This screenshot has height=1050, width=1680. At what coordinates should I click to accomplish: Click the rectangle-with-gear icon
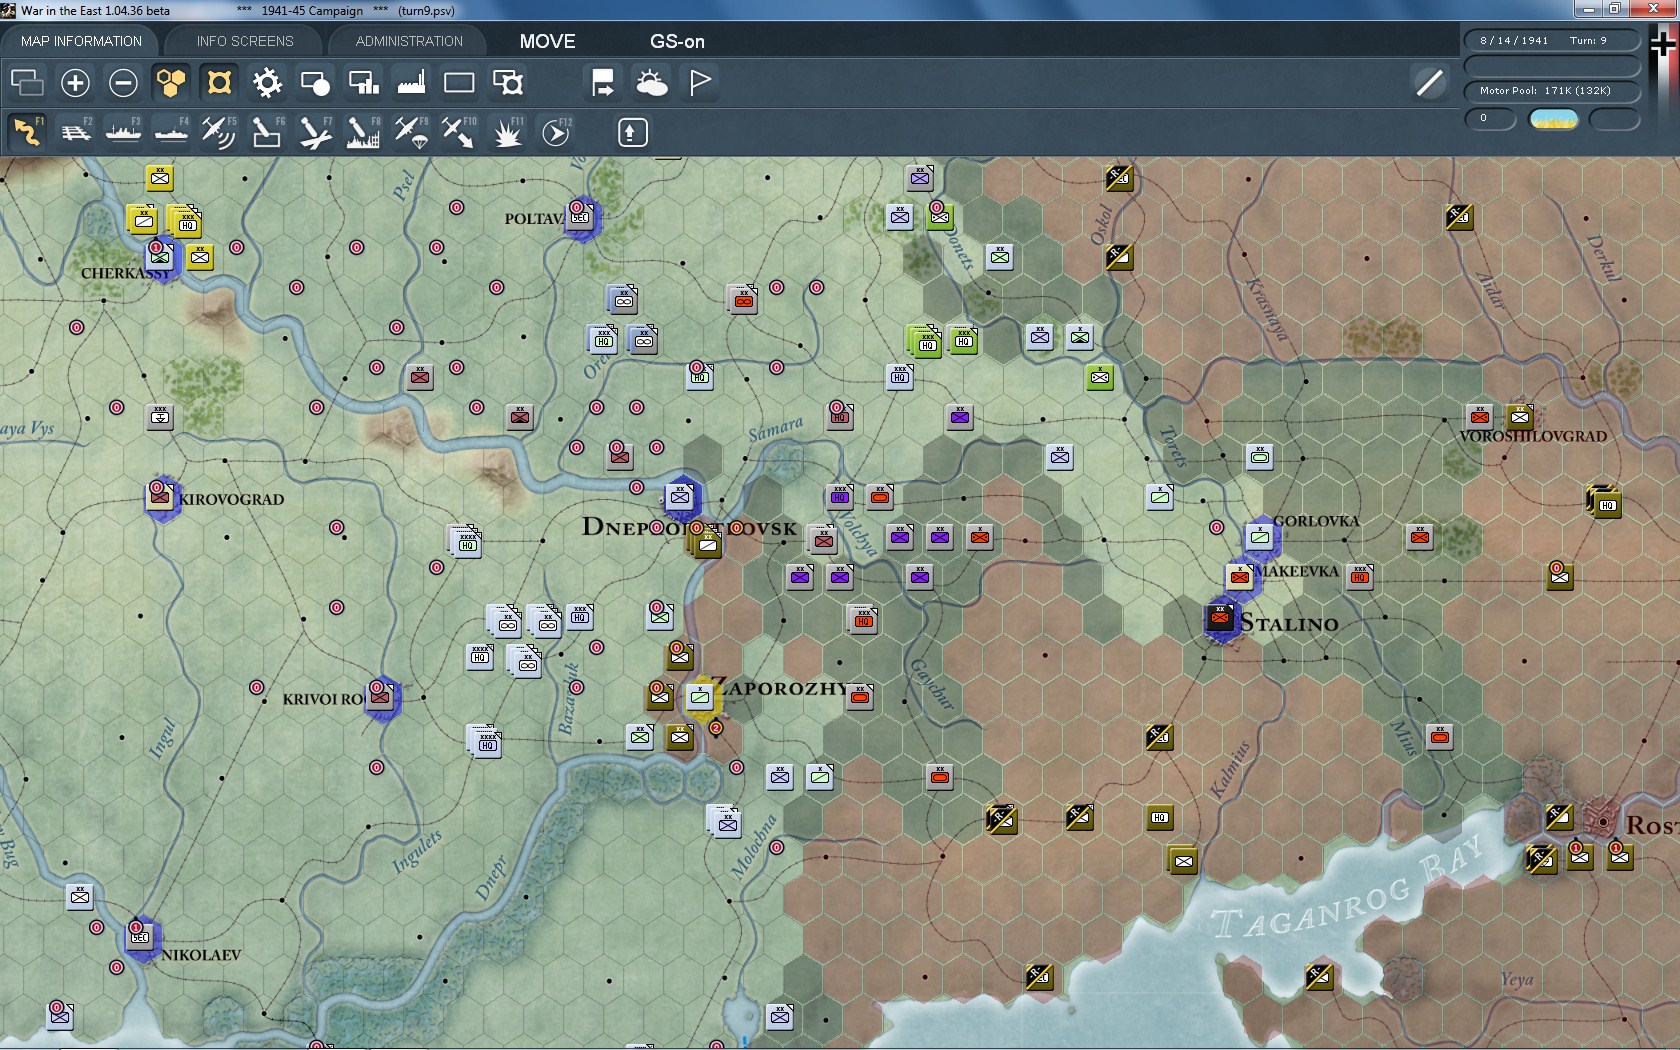pyautogui.click(x=508, y=82)
